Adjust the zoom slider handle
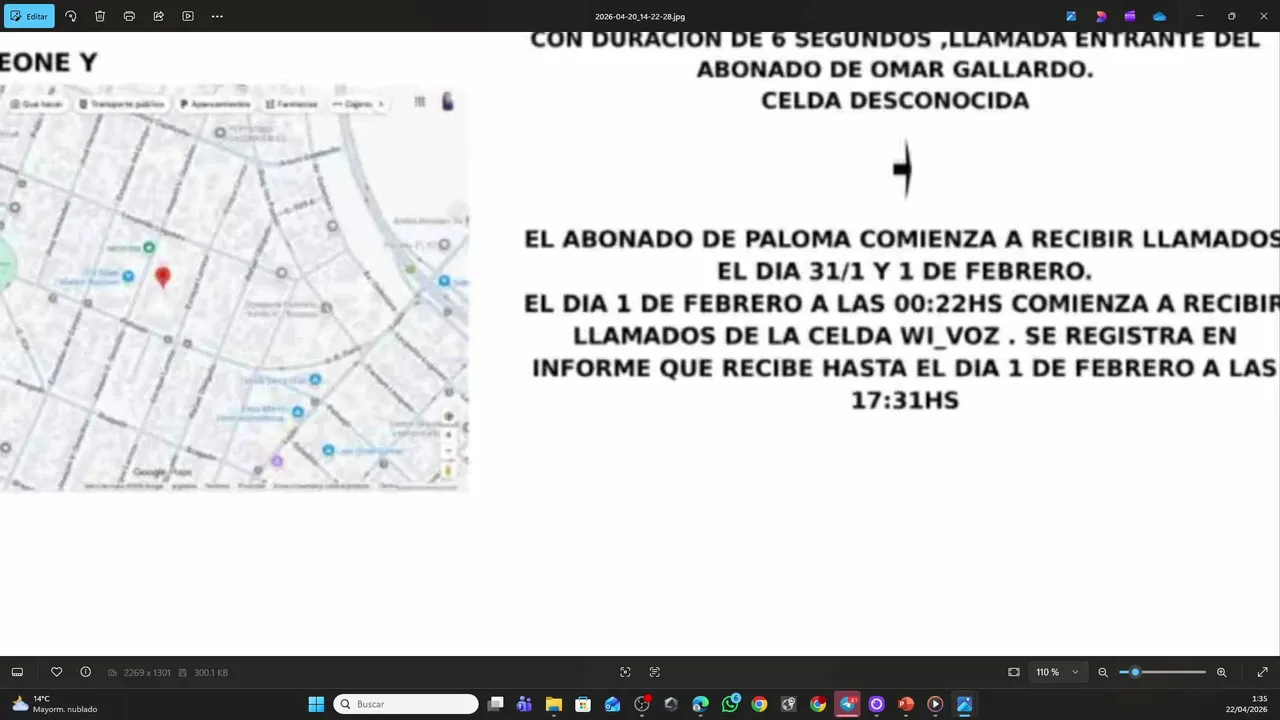 pyautogui.click(x=1135, y=672)
